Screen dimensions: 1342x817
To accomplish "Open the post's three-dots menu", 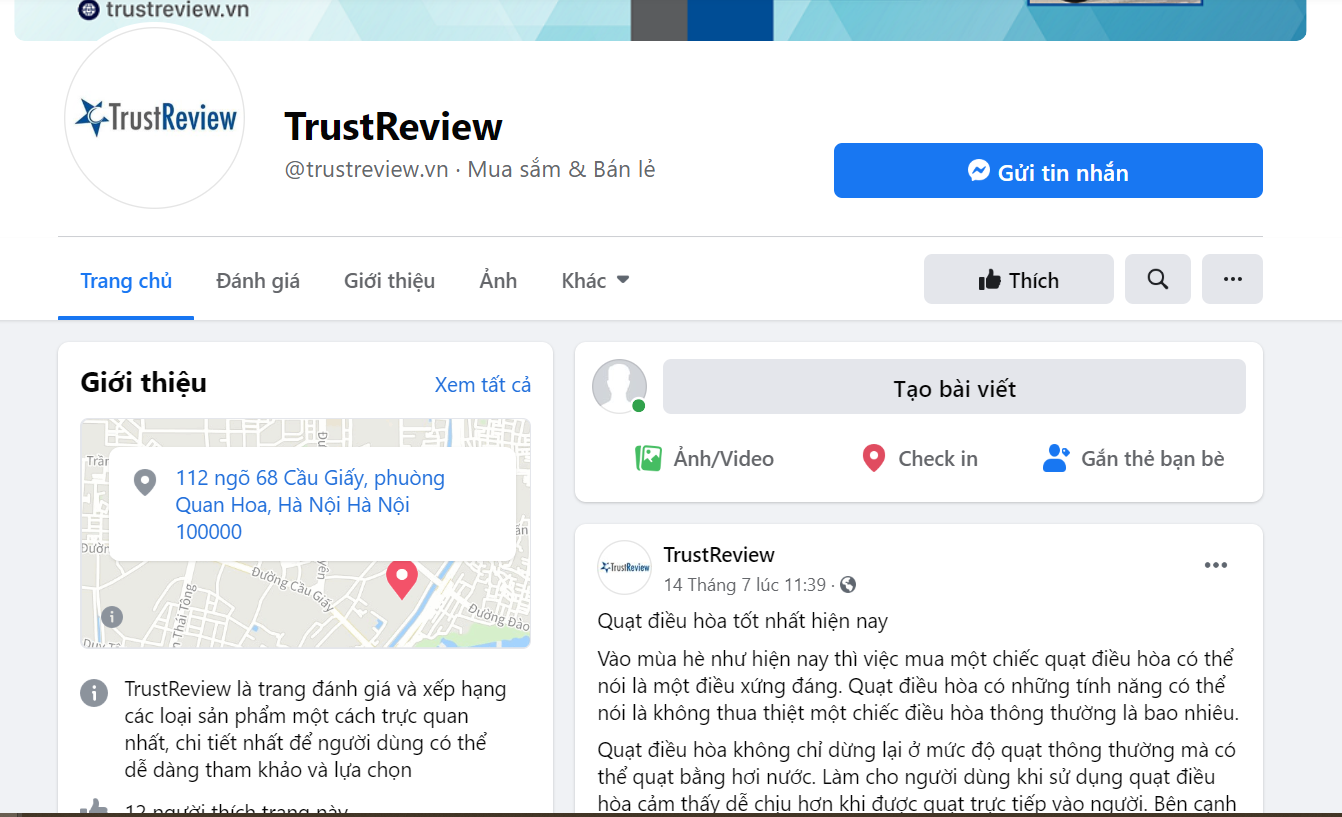I will click(x=1216, y=565).
